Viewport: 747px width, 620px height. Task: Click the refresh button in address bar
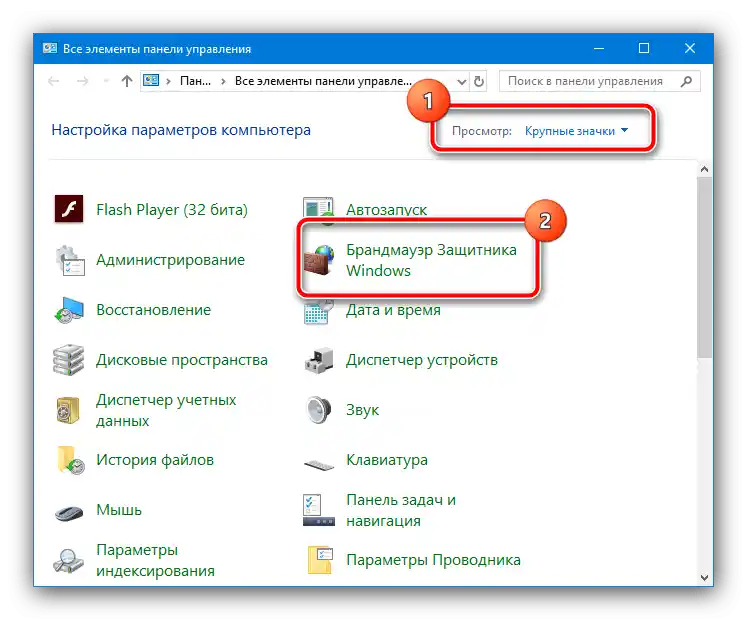point(479,81)
